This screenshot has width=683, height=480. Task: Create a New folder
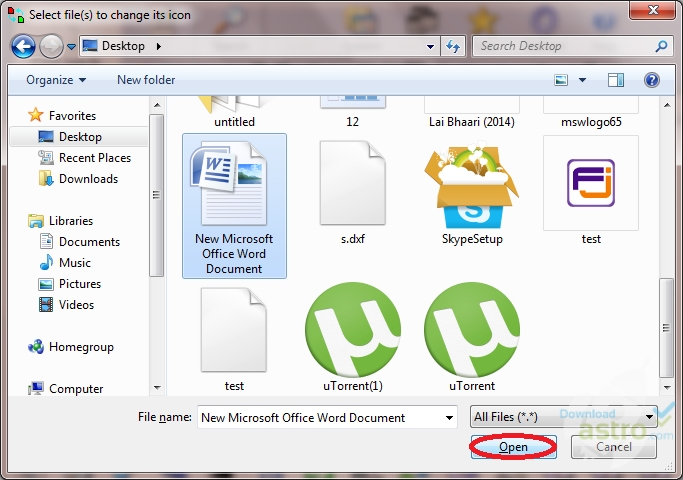[146, 80]
